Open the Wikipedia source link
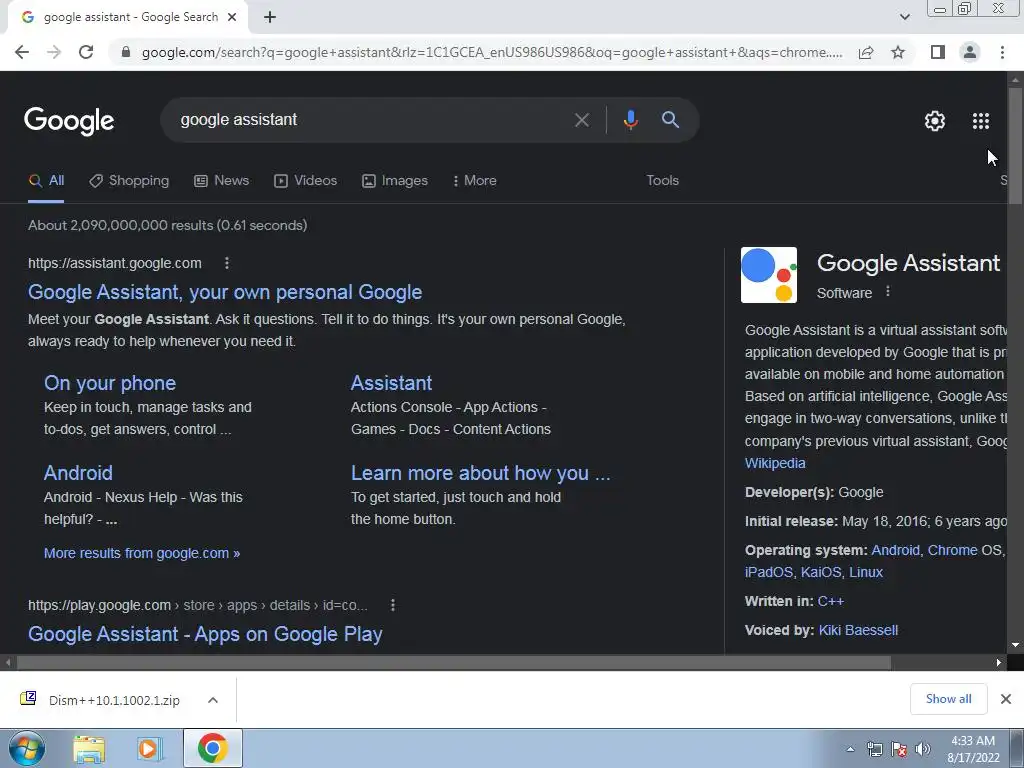 point(775,463)
